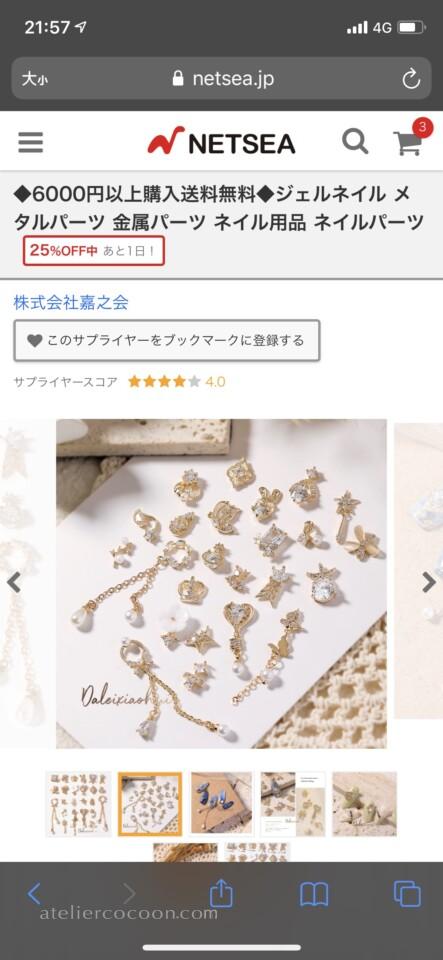Tap the Safari back arrow
This screenshot has width=443, height=960.
pyautogui.click(x=34, y=894)
